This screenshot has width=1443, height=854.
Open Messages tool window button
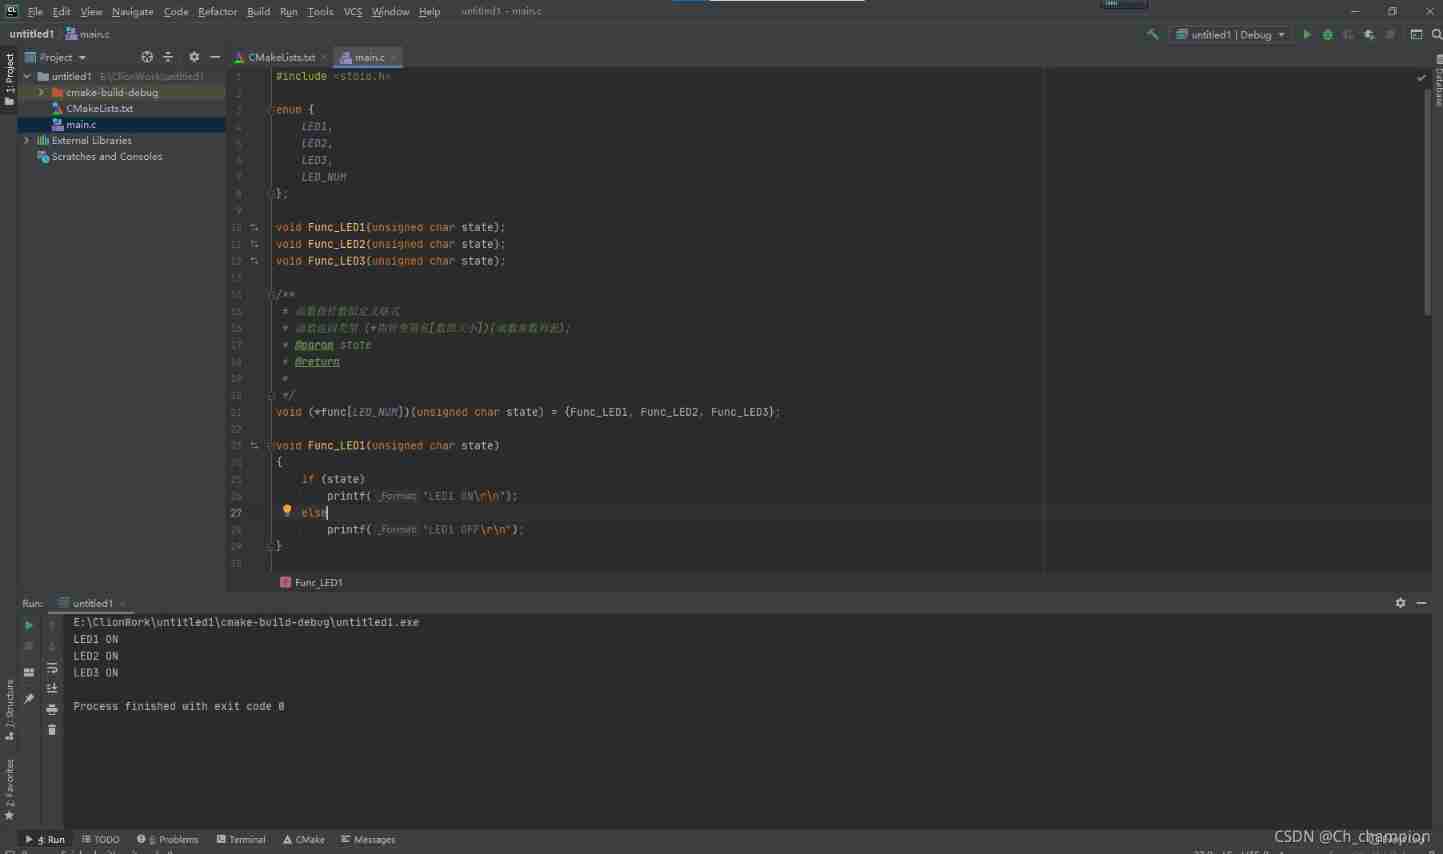pyautogui.click(x=368, y=839)
